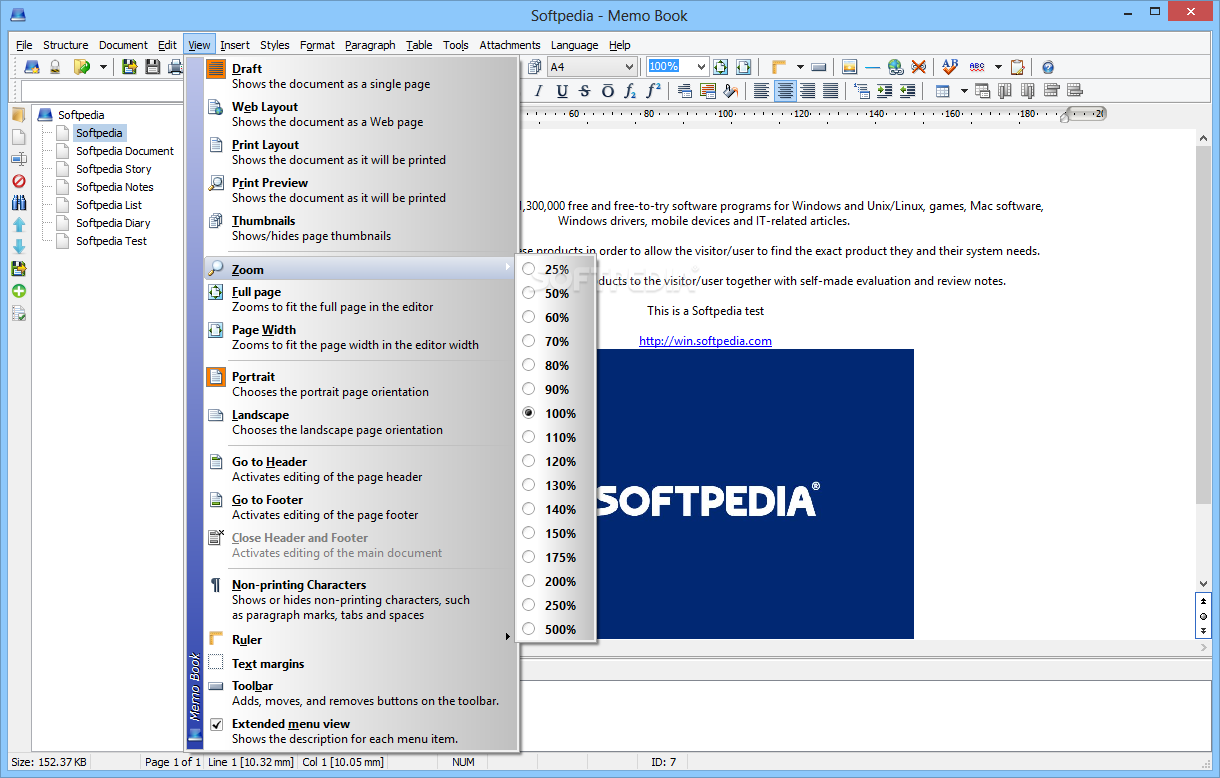The height and width of the screenshot is (778, 1220).
Task: Open the File menu
Action: coord(24,45)
